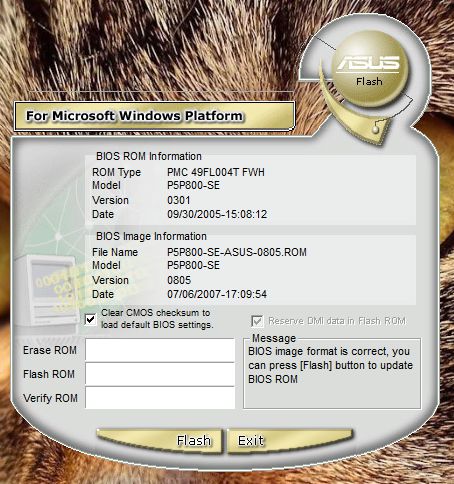Select the BIOS image file name text
454x484 pixels.
(237, 252)
